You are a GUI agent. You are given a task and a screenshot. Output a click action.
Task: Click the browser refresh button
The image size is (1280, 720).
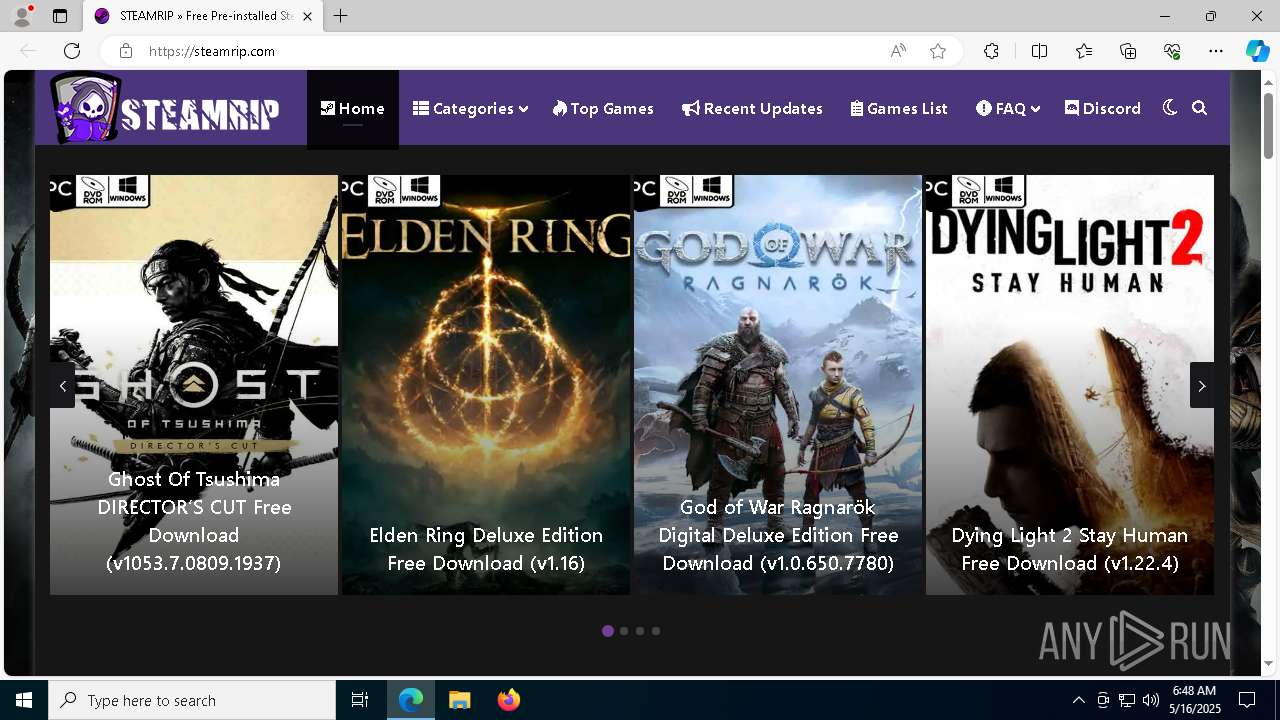click(x=72, y=51)
